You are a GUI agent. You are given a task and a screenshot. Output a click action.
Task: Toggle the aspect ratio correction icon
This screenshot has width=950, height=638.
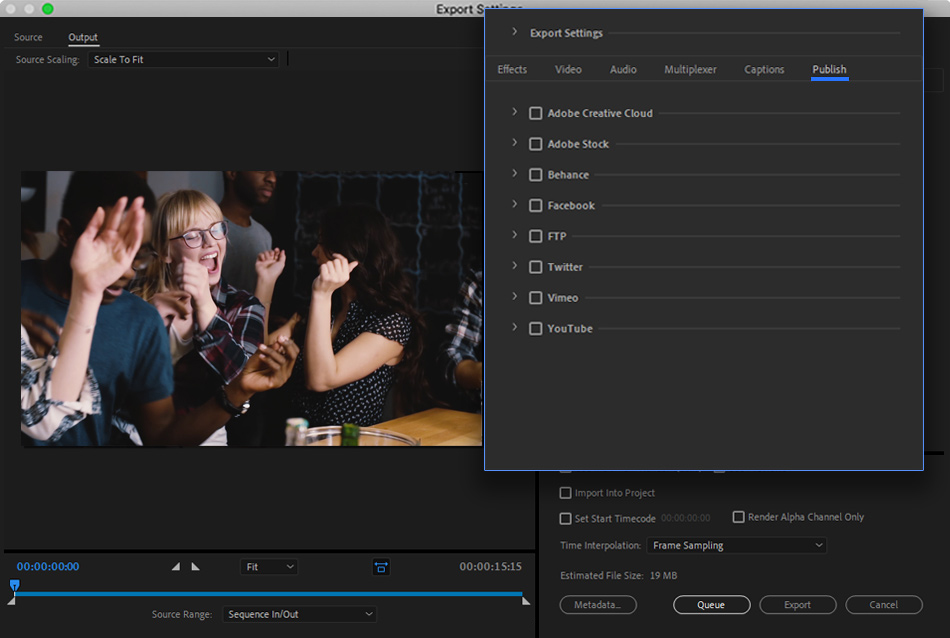point(381,567)
